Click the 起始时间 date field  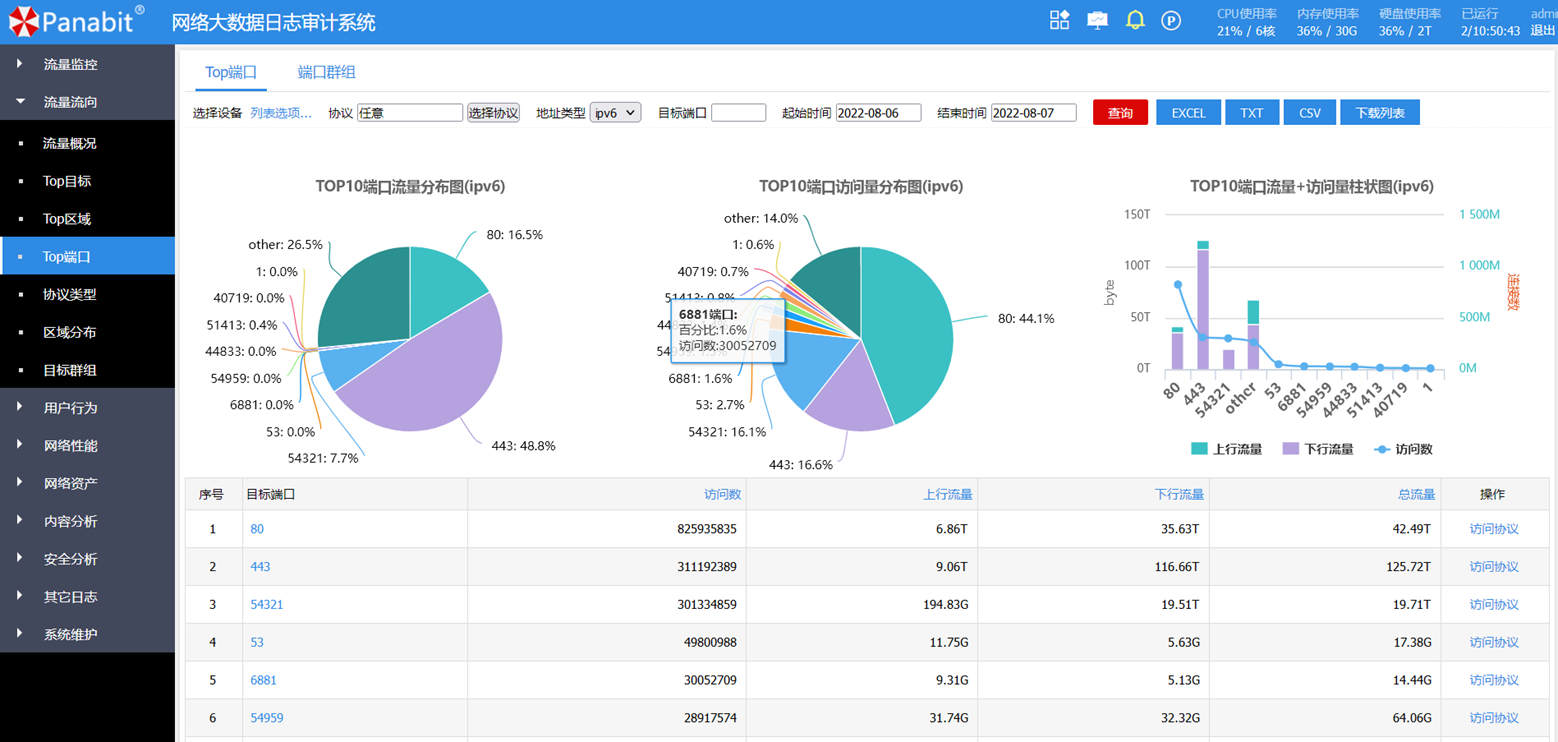(x=878, y=113)
